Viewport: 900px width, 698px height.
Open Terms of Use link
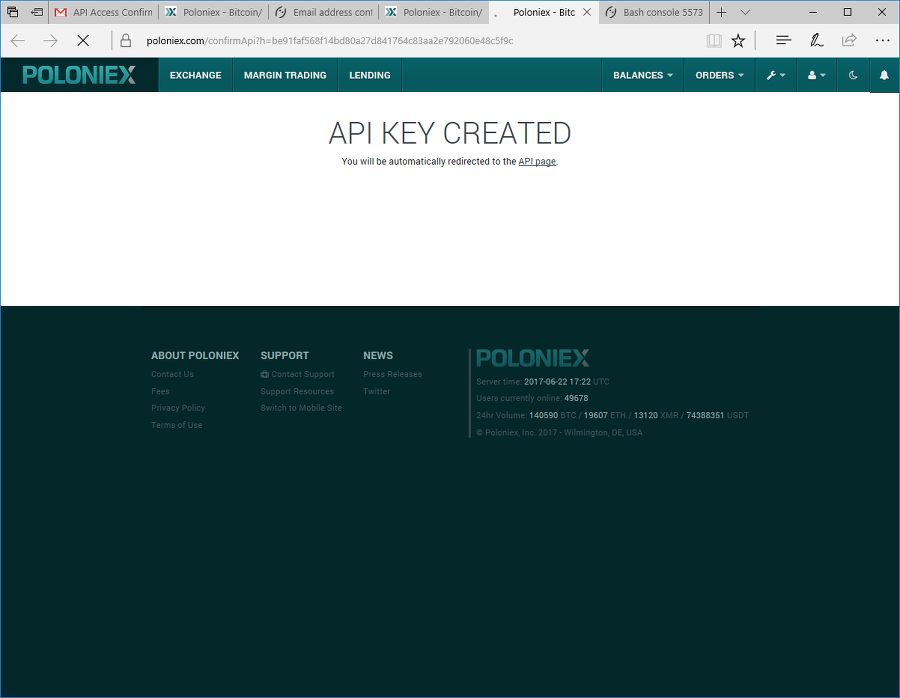(177, 425)
